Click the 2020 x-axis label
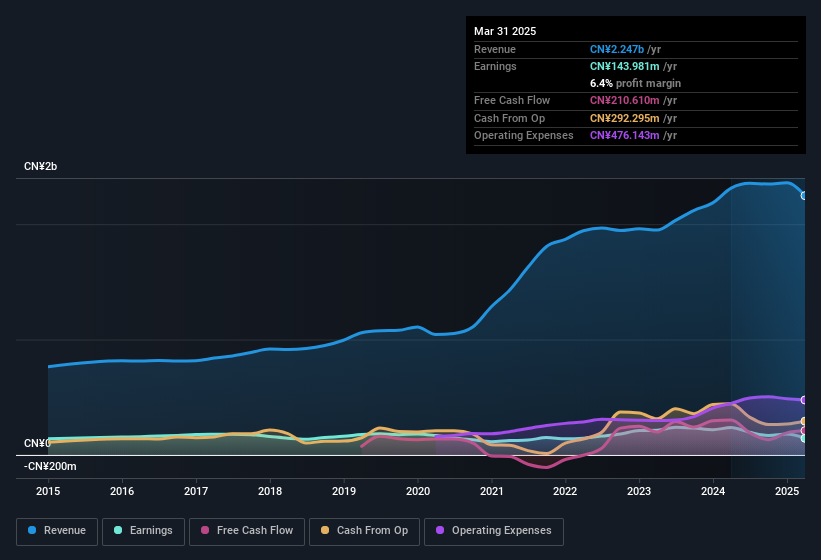This screenshot has height=560, width=821. coord(418,491)
